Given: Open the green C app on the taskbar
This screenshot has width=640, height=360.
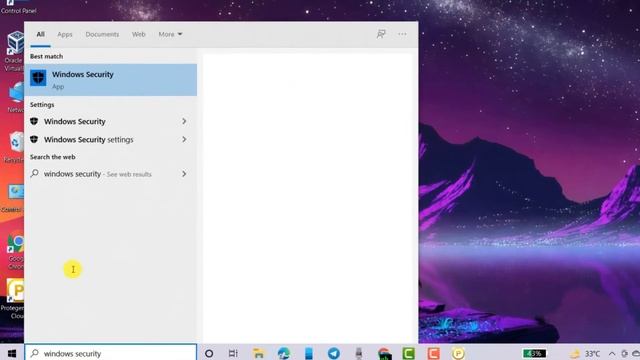Looking at the screenshot, I should (408, 353).
